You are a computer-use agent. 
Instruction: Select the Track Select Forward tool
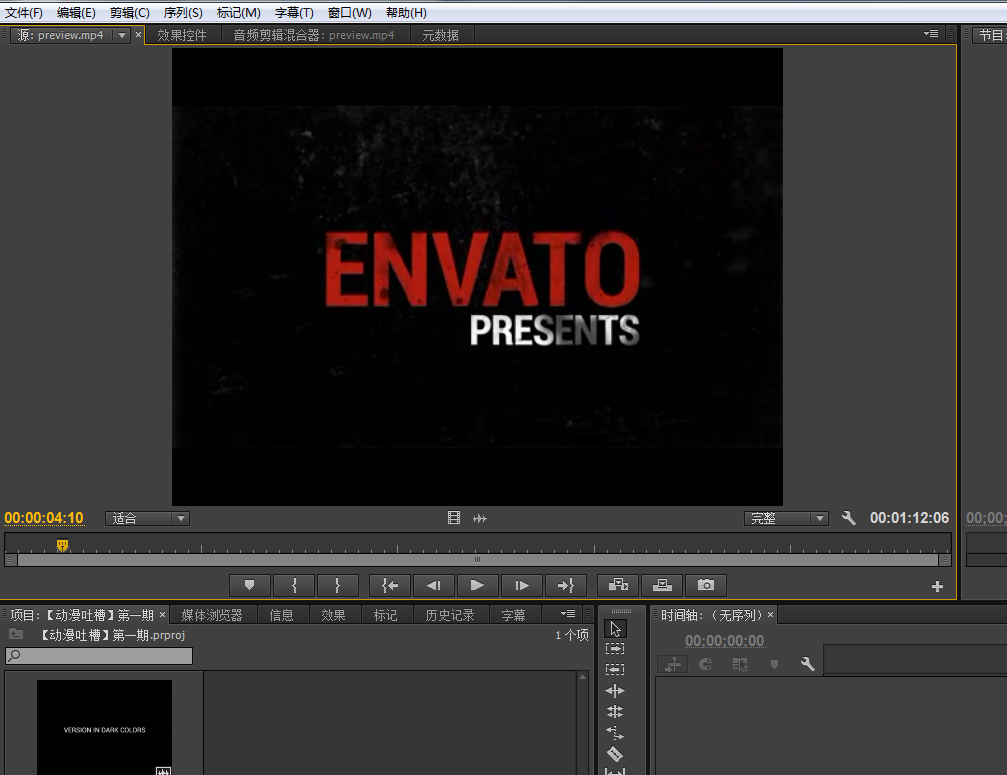pyautogui.click(x=615, y=649)
